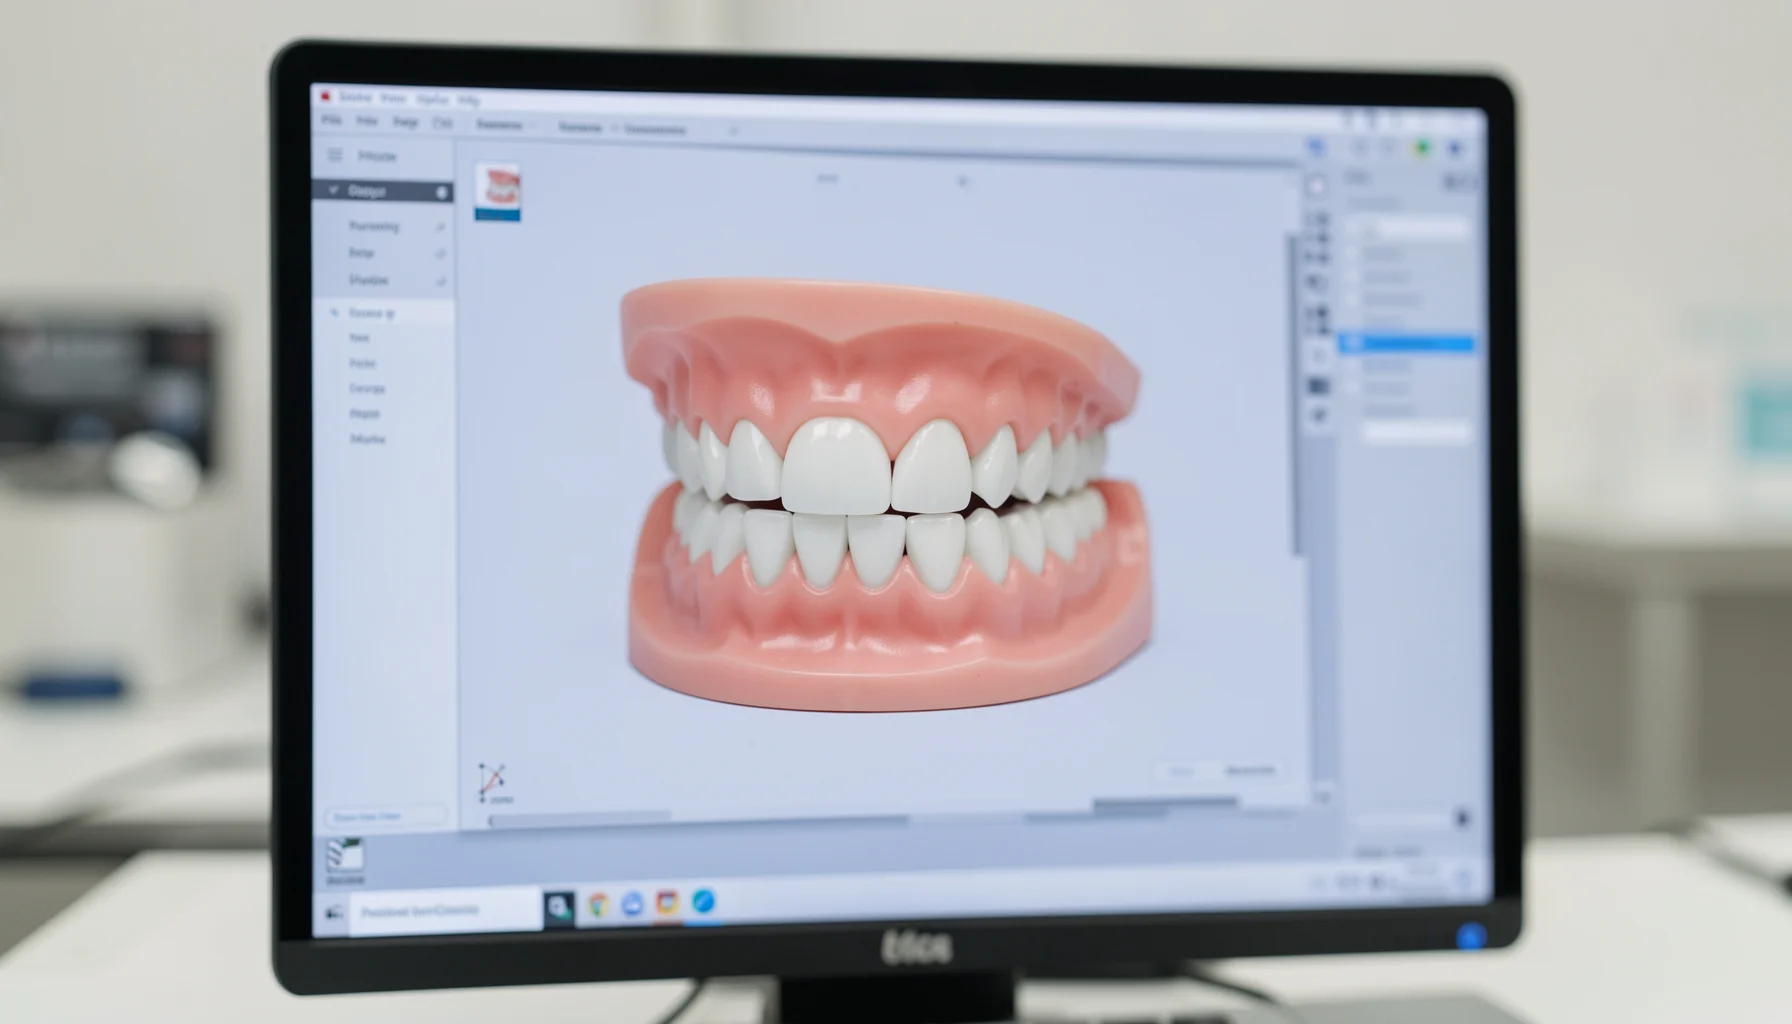Click the red application logo in title bar
Screen dimensions: 1792x1024
pyautogui.click(x=325, y=97)
